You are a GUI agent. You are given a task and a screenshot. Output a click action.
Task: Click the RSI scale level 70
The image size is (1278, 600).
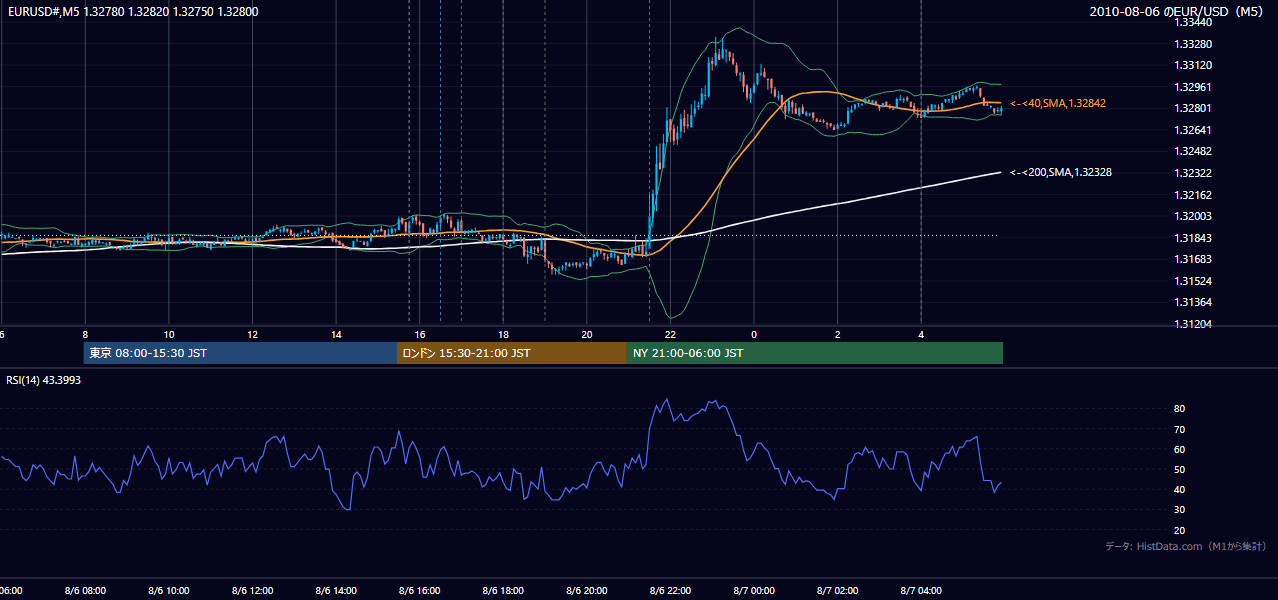pos(1180,429)
